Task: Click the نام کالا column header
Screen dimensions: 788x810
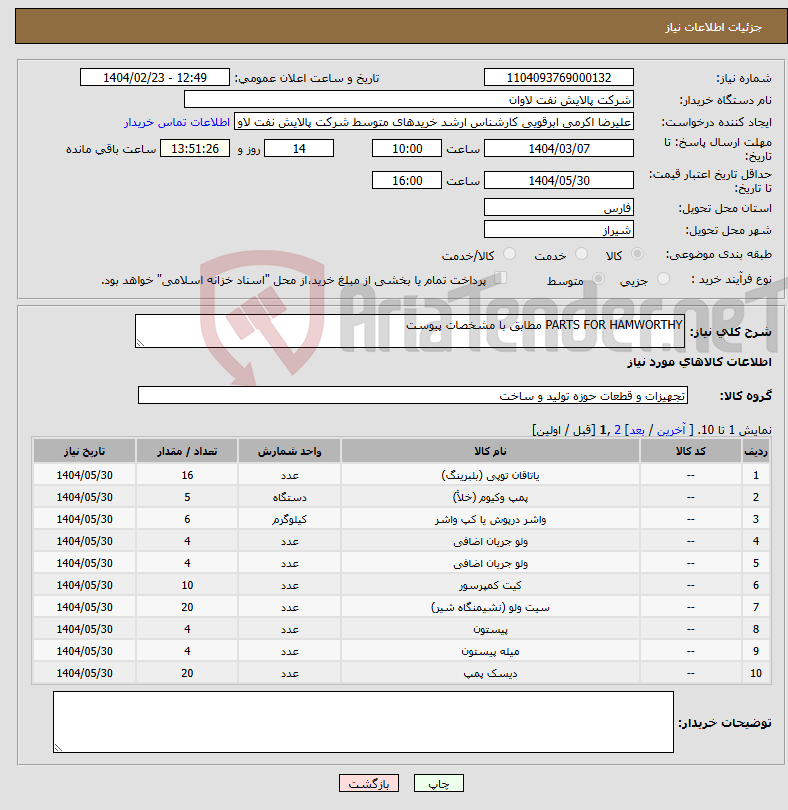Action: tap(490, 451)
